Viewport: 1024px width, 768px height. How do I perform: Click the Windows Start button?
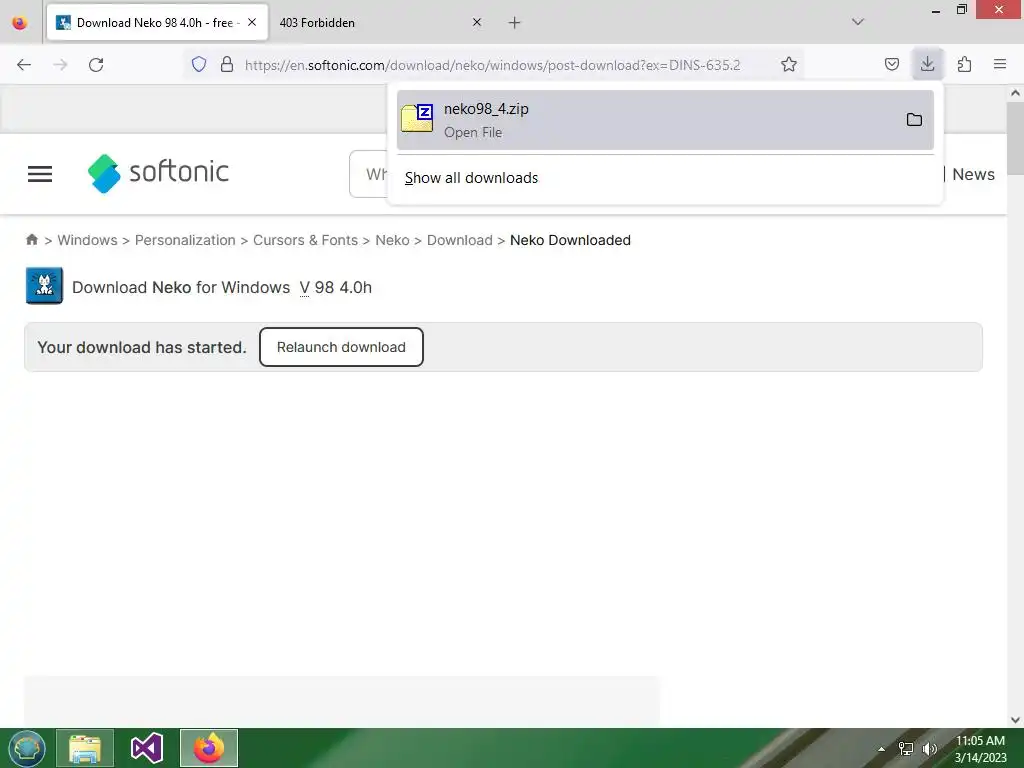pos(27,748)
